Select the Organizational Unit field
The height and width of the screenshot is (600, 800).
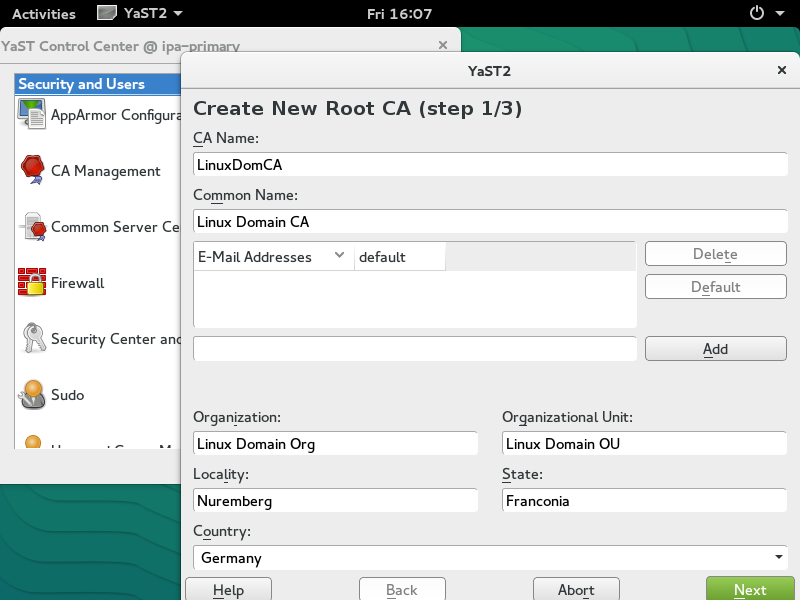pos(644,444)
